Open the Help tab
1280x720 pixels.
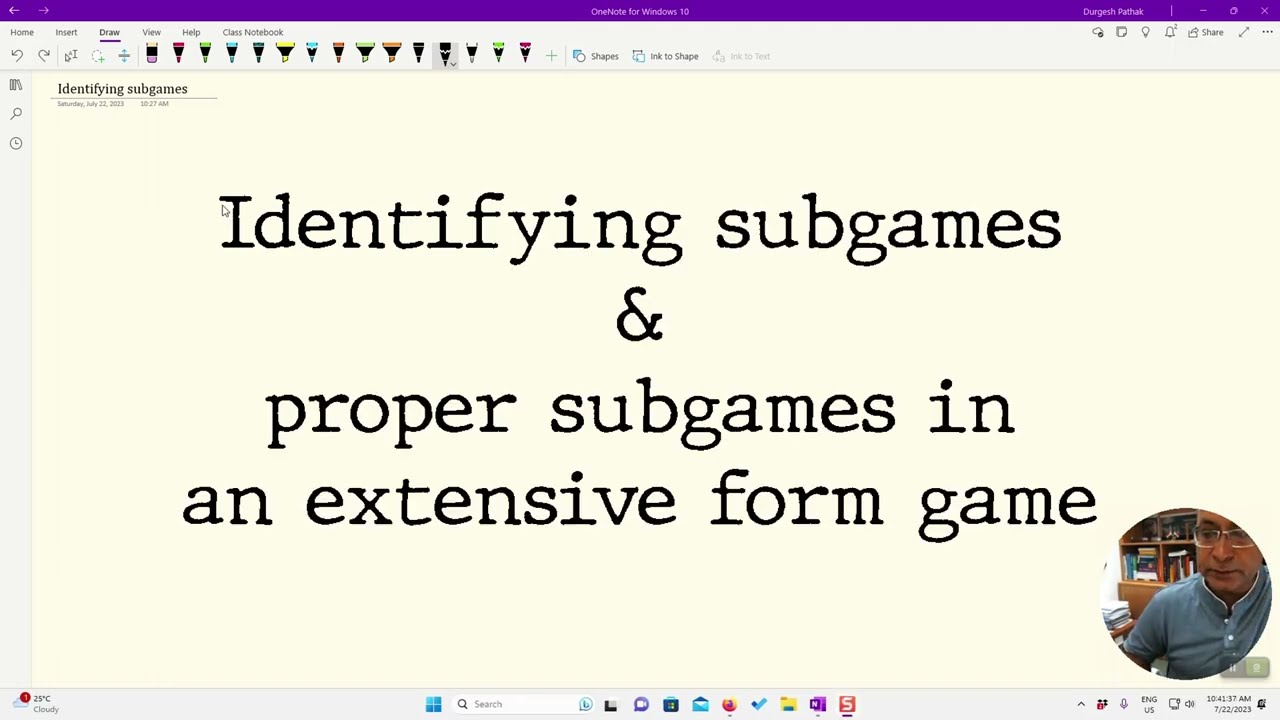click(191, 32)
